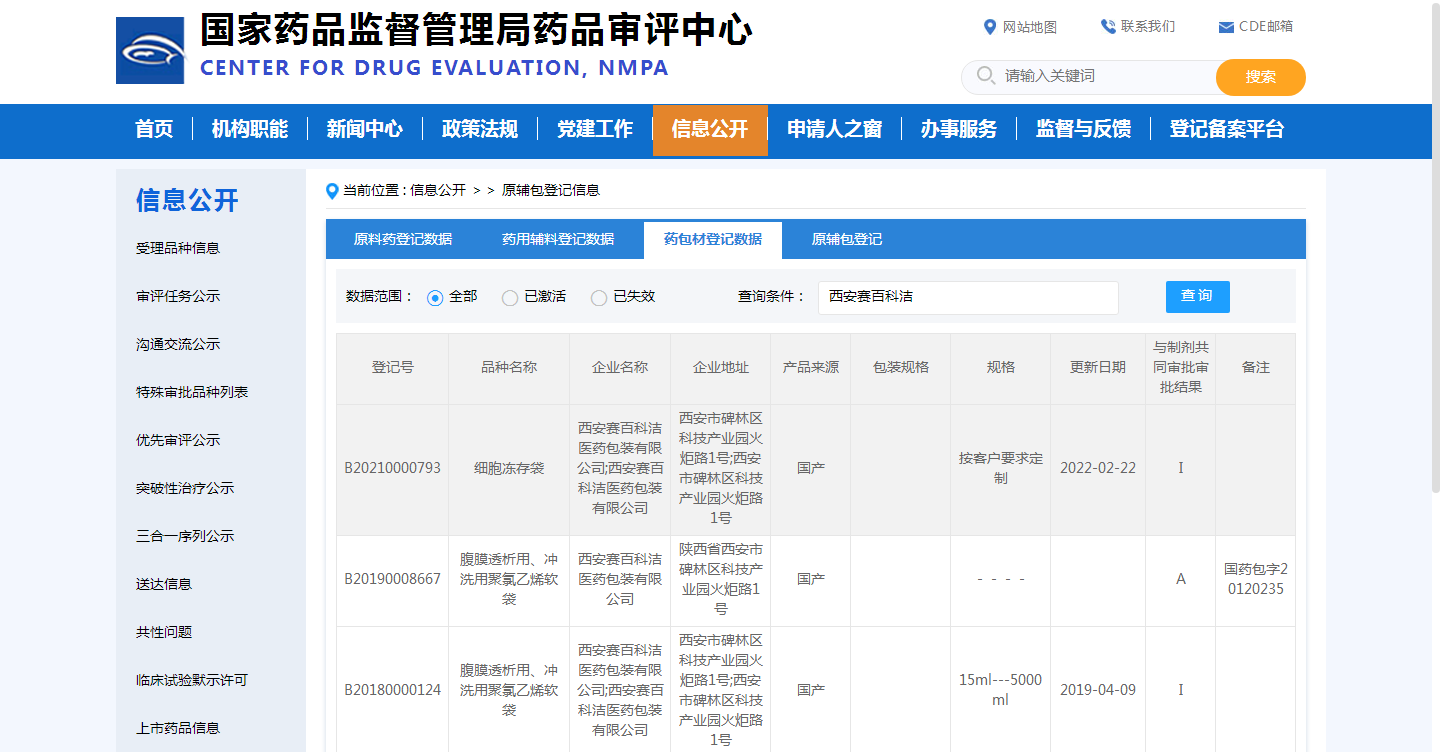Open the 优先审评公示 sidebar link
The width and height of the screenshot is (1440, 752).
178,440
